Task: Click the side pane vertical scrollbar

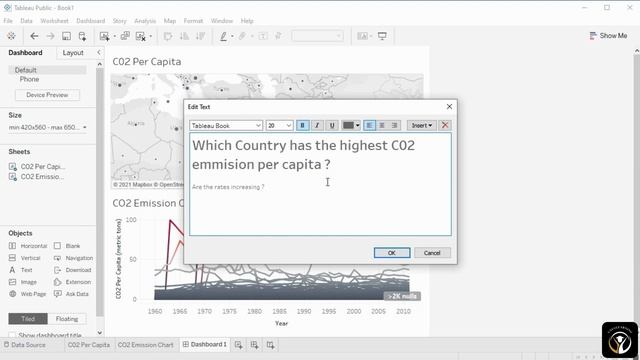Action: coord(100,192)
